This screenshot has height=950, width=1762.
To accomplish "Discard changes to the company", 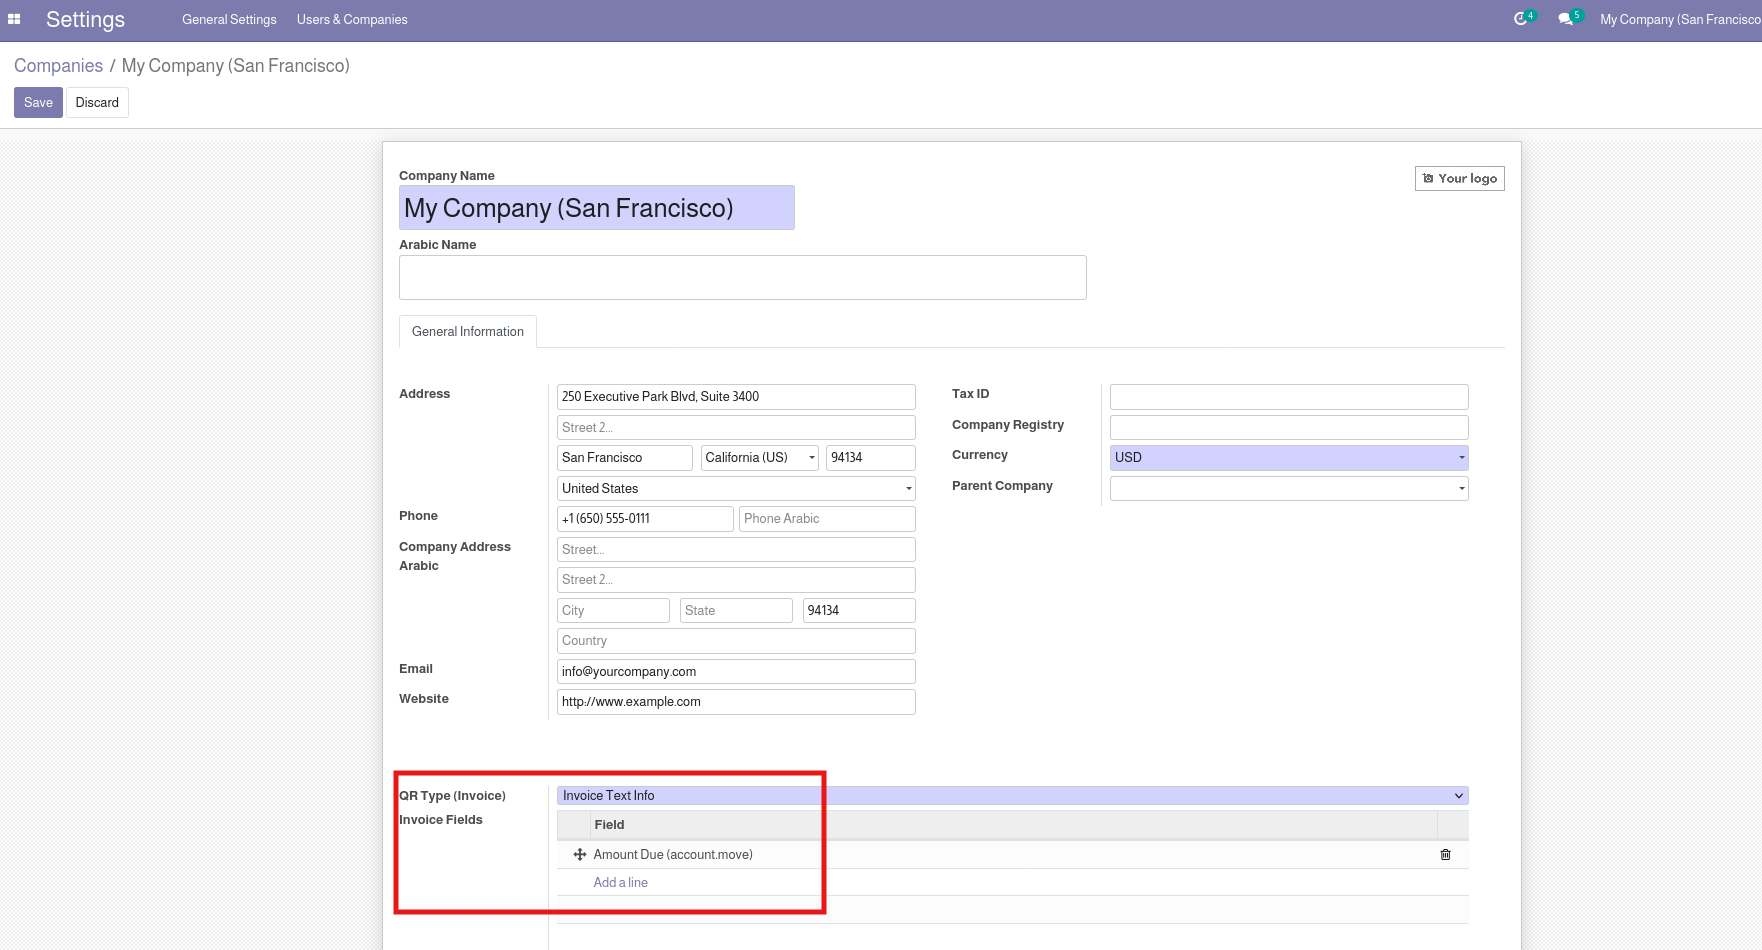I will (x=97, y=103).
